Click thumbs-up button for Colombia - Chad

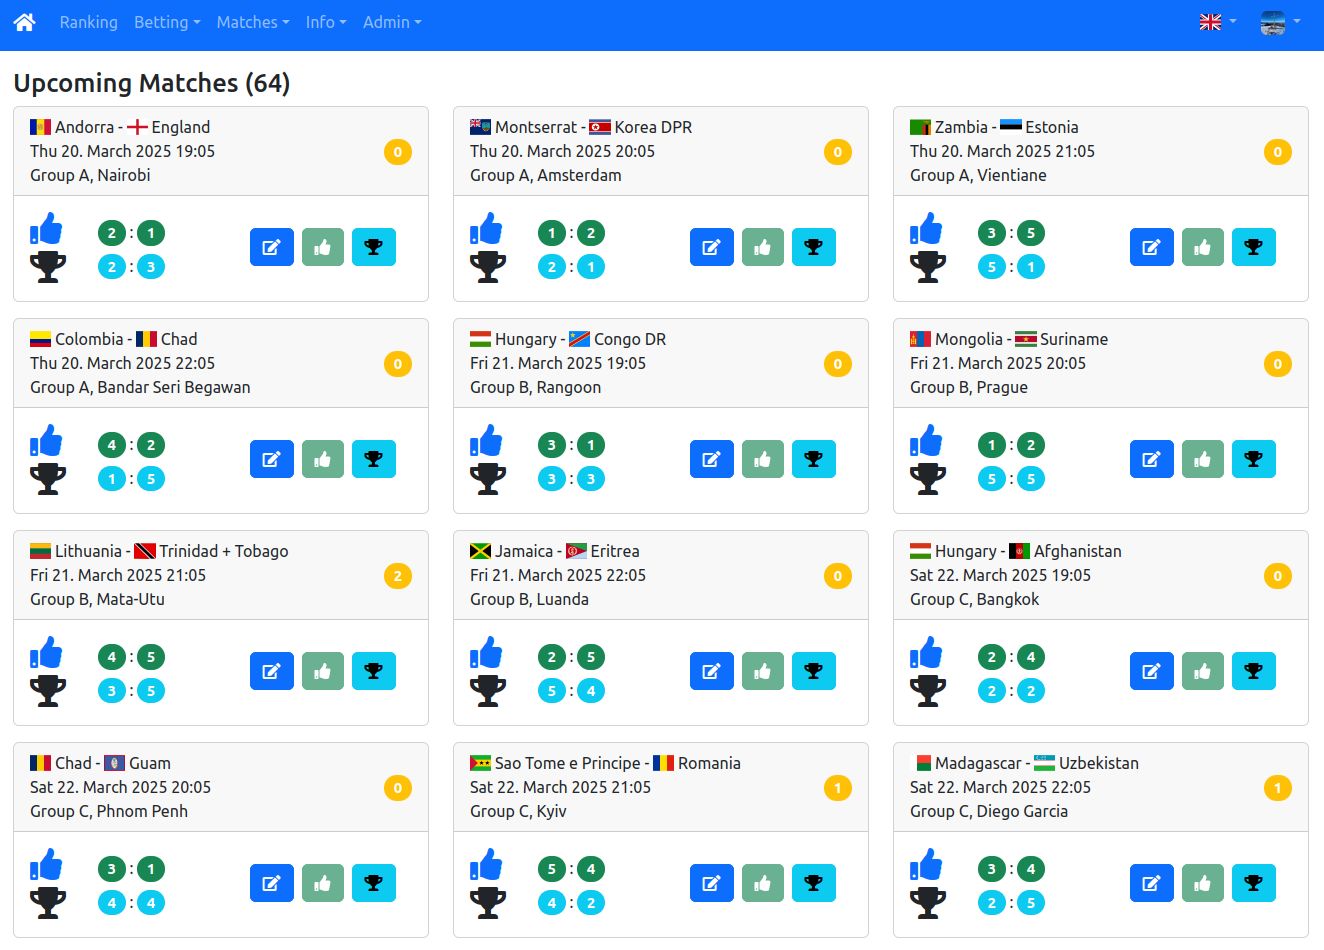(x=323, y=459)
